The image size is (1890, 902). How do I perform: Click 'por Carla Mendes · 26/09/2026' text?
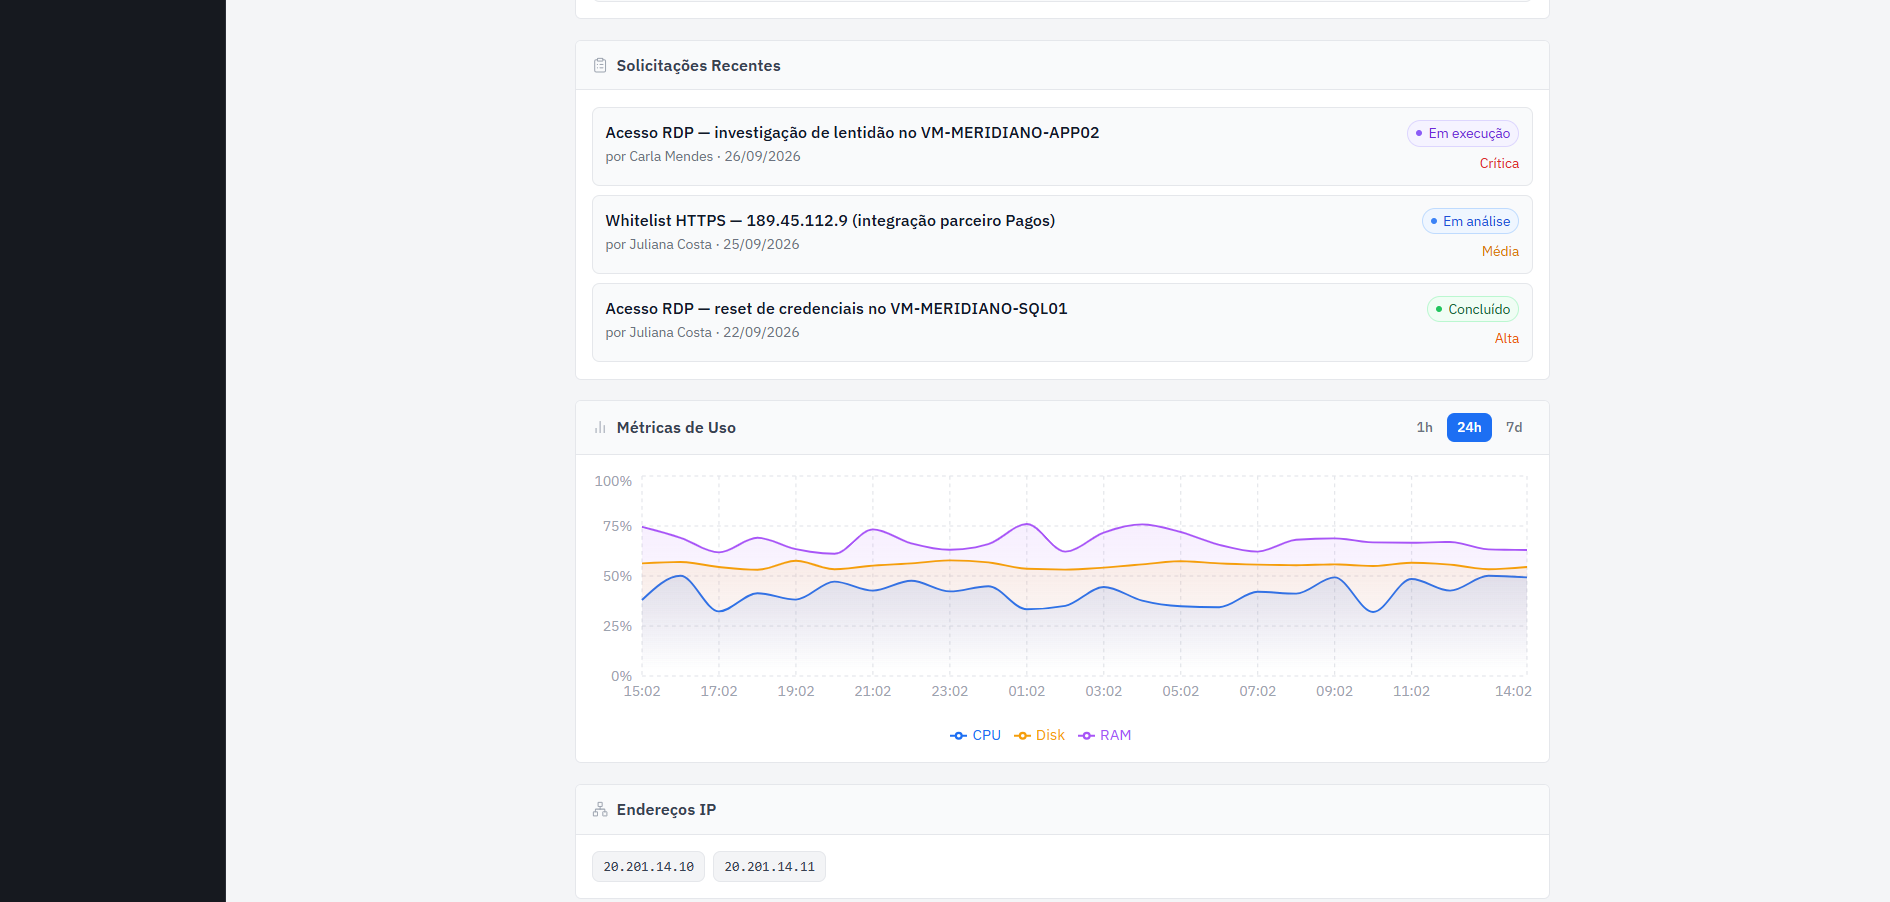click(703, 156)
